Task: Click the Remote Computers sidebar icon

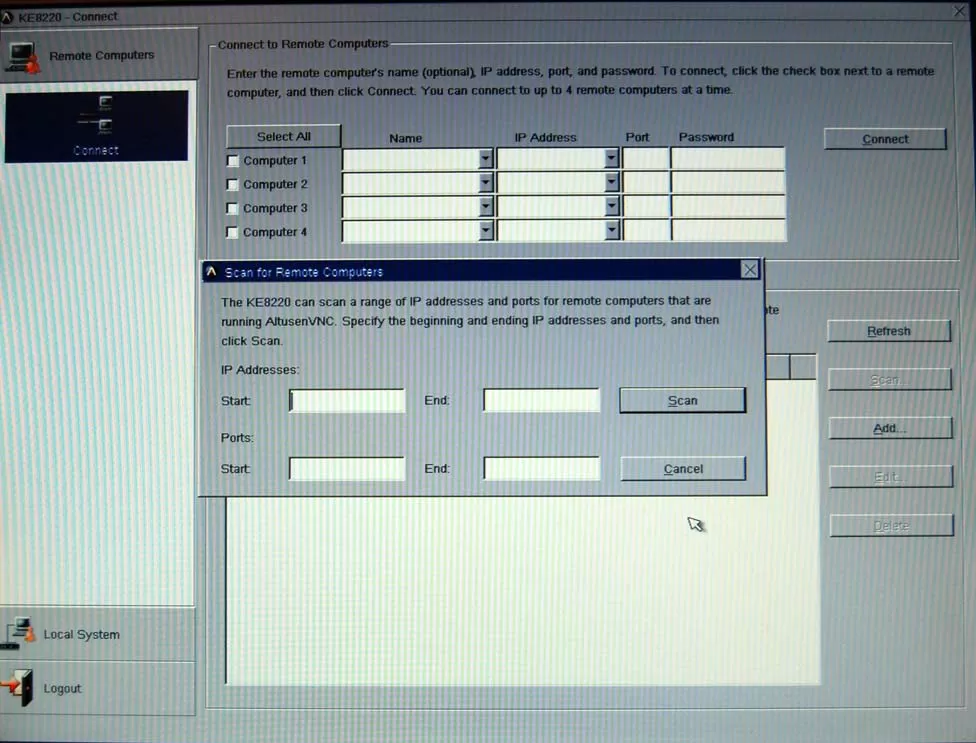Action: pyautogui.click(x=23, y=57)
